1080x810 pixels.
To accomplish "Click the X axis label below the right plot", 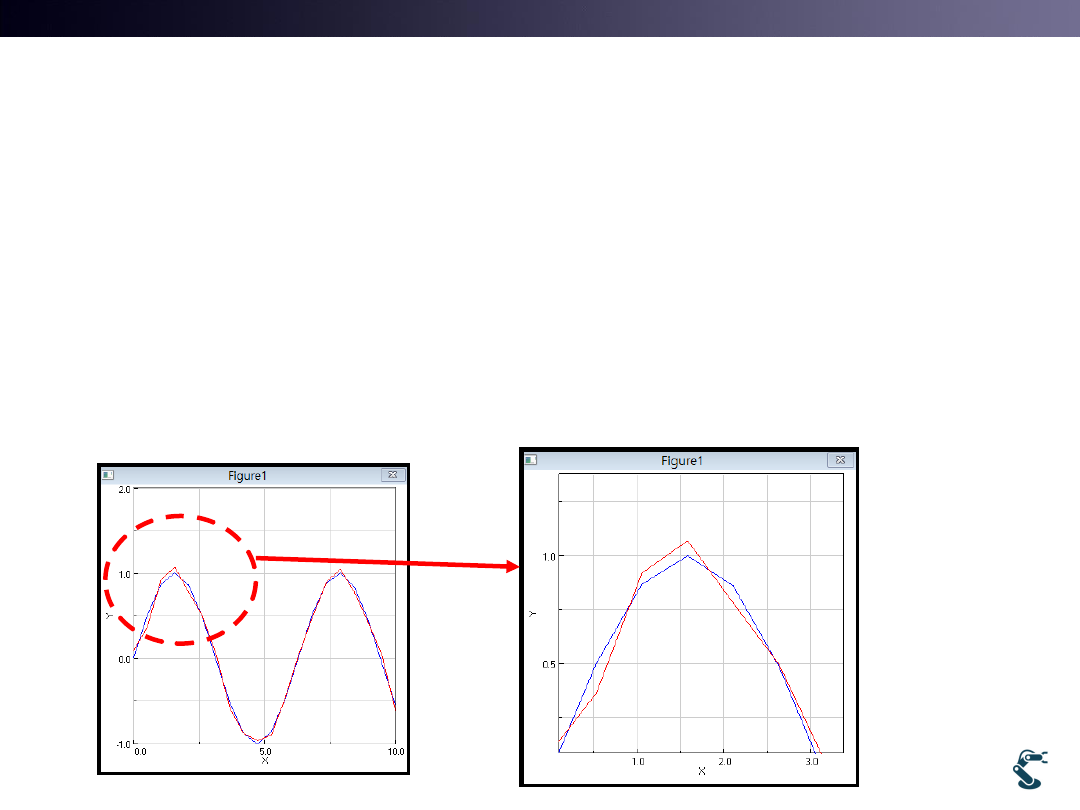I will click(701, 771).
